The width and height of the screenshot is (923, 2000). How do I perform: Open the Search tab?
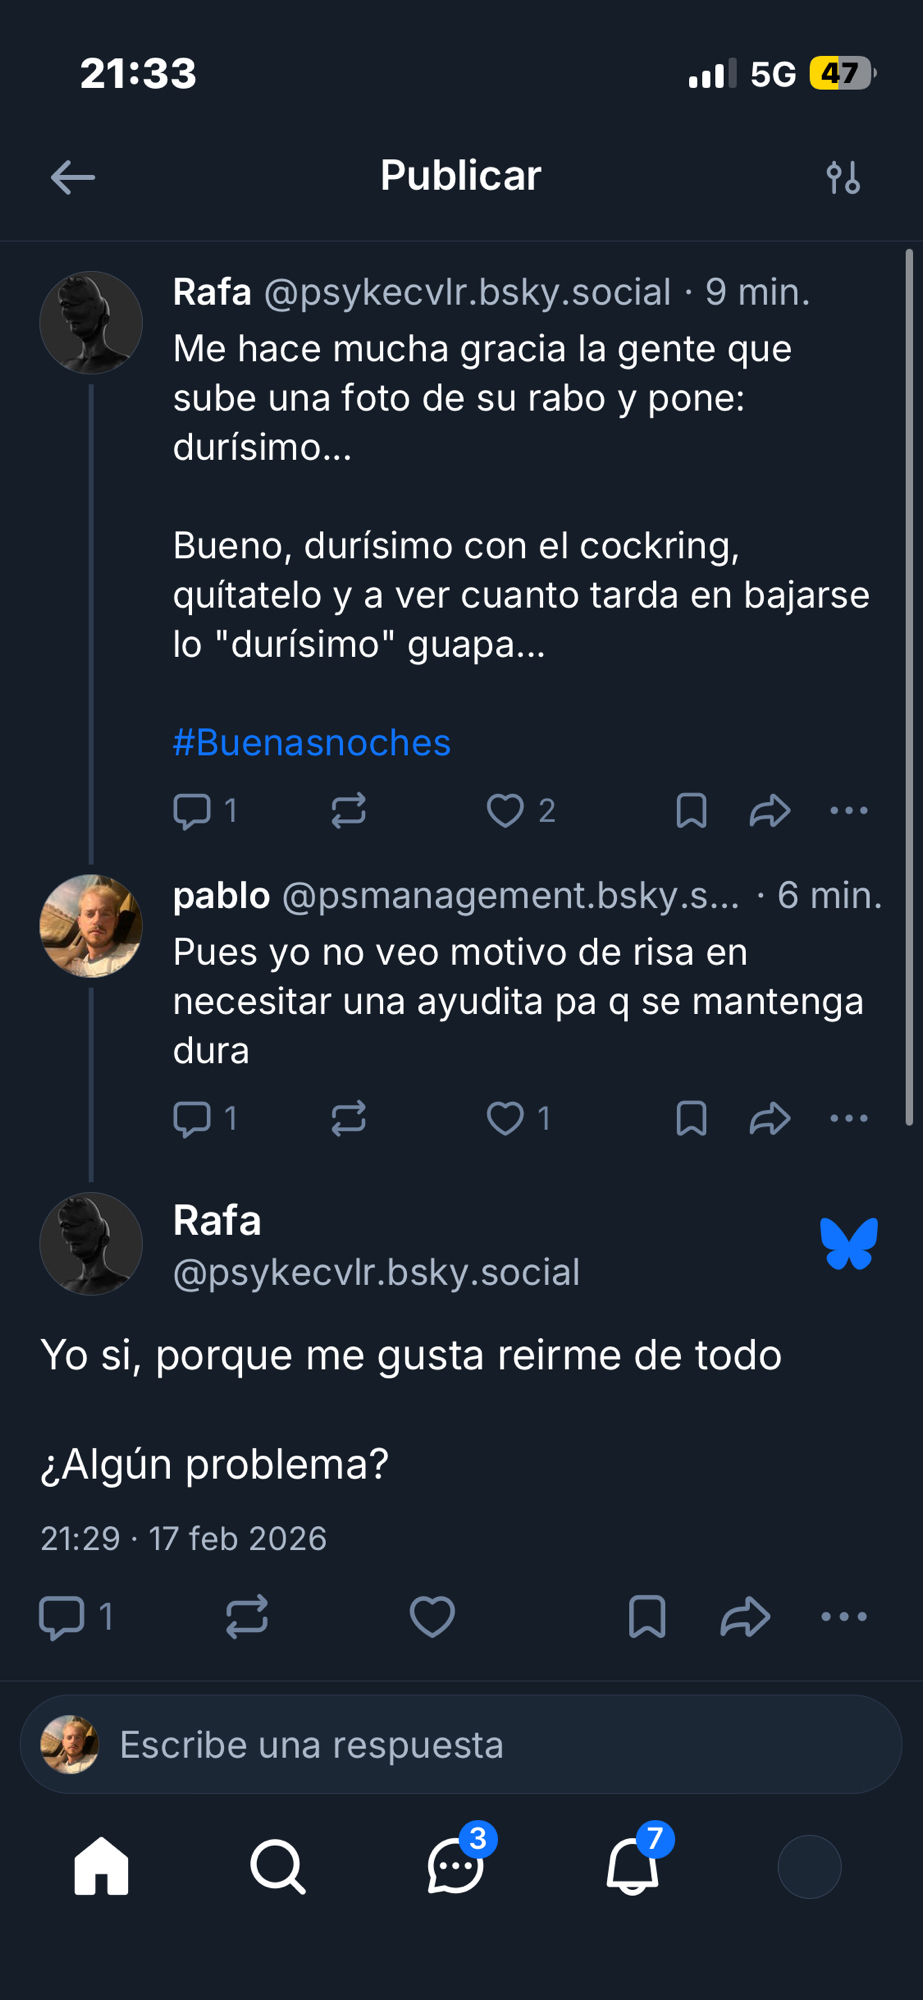(x=278, y=1867)
